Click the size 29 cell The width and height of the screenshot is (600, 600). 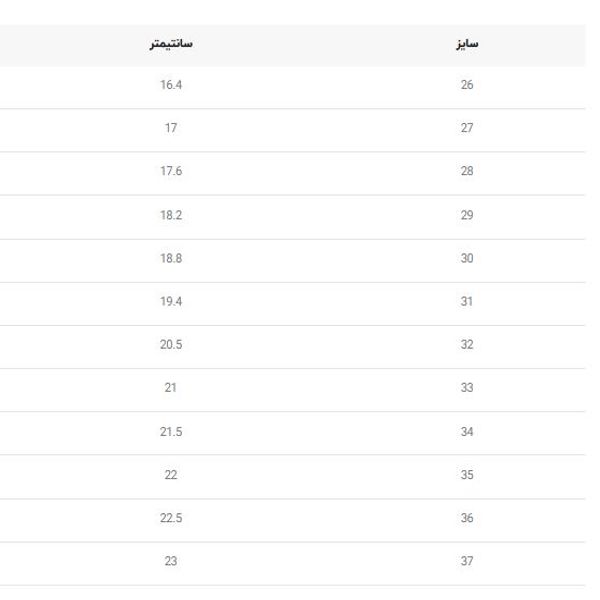467,215
